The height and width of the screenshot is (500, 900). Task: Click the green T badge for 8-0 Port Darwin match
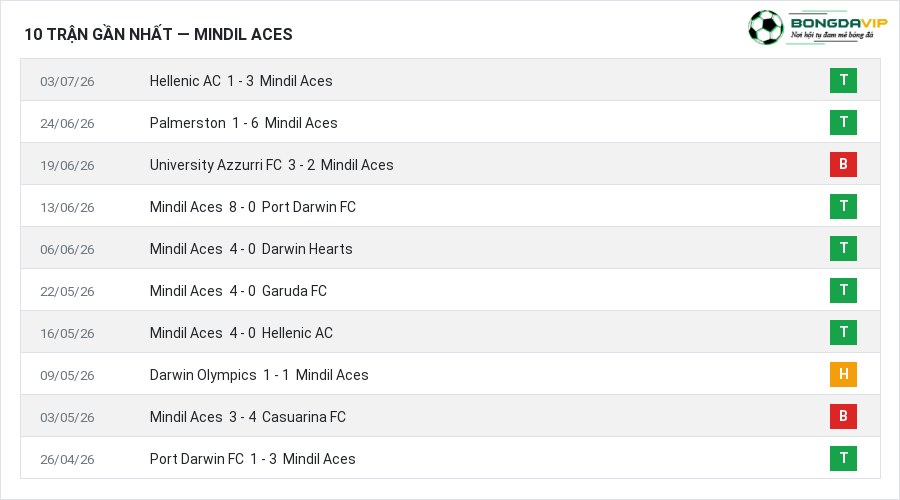pos(843,206)
